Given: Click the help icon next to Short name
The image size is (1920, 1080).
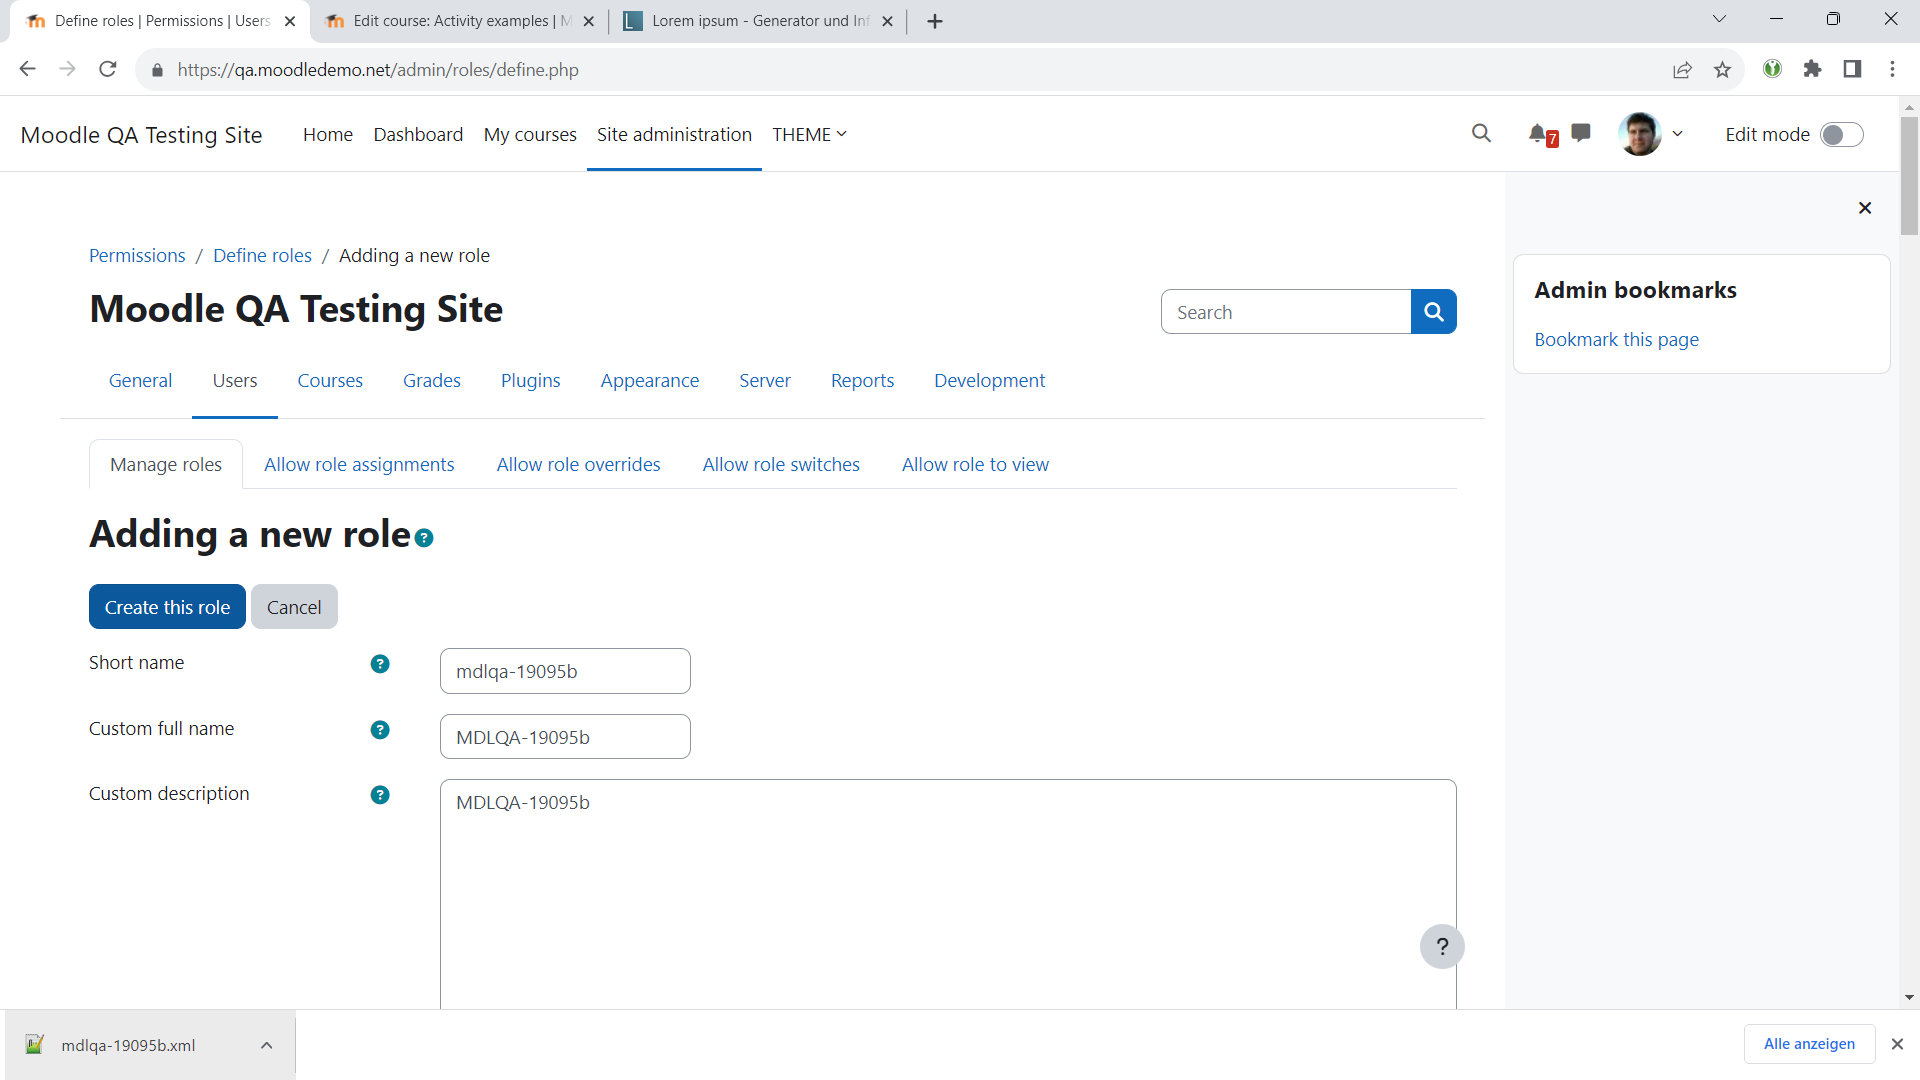Looking at the screenshot, I should pyautogui.click(x=380, y=664).
